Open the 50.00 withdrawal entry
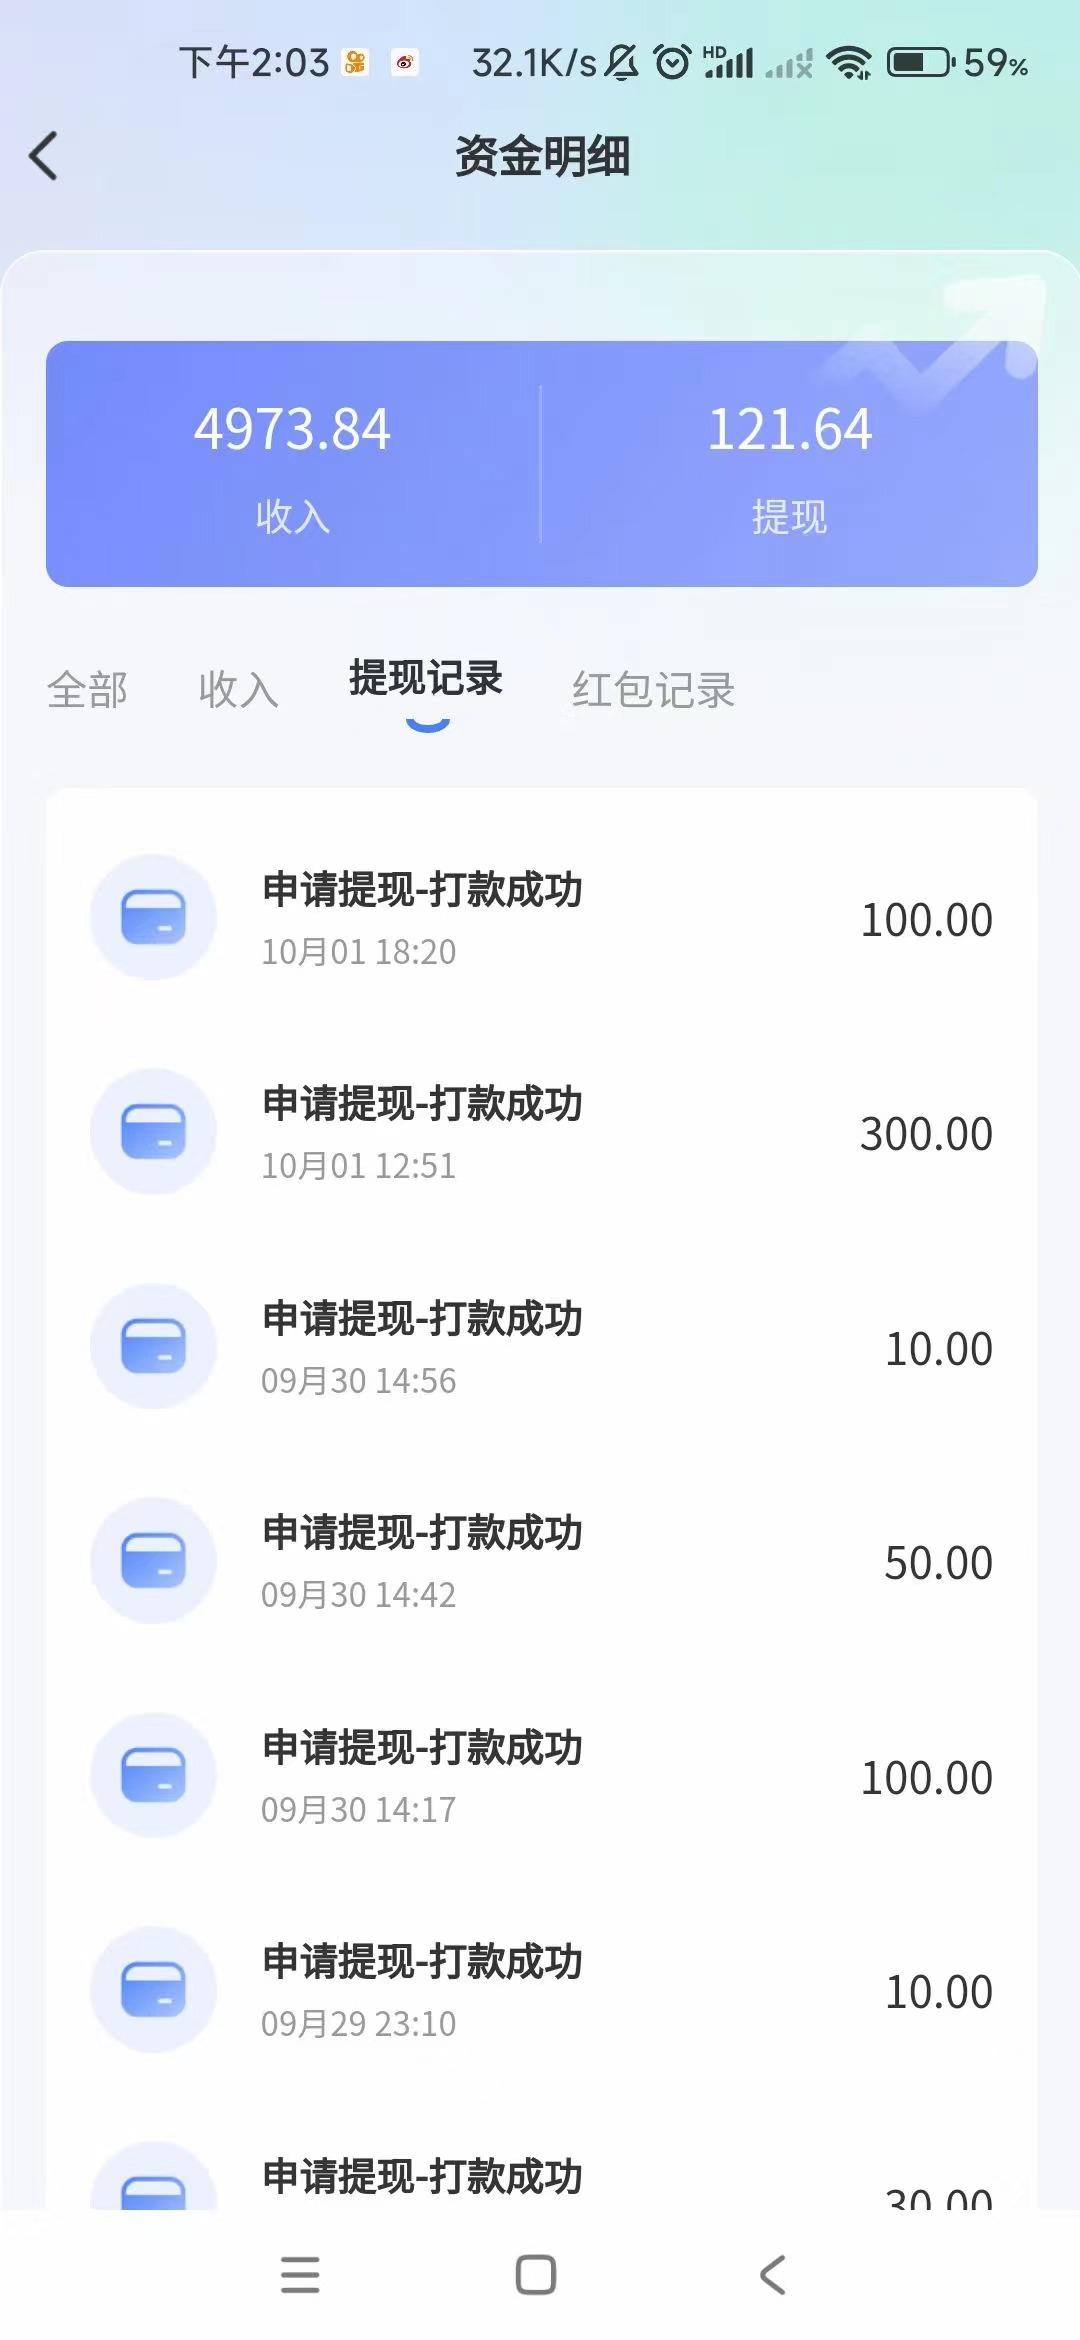The height and width of the screenshot is (2340, 1080). 541,1561
